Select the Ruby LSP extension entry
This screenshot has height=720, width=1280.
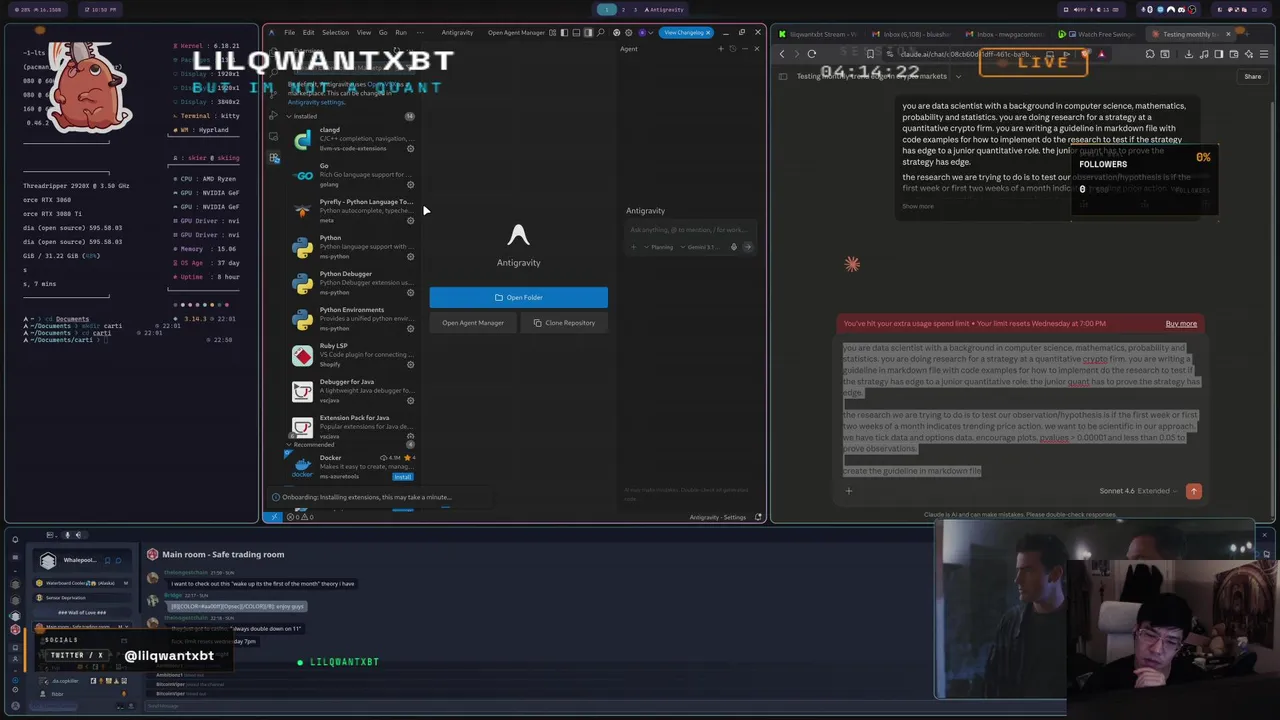pyautogui.click(x=351, y=355)
